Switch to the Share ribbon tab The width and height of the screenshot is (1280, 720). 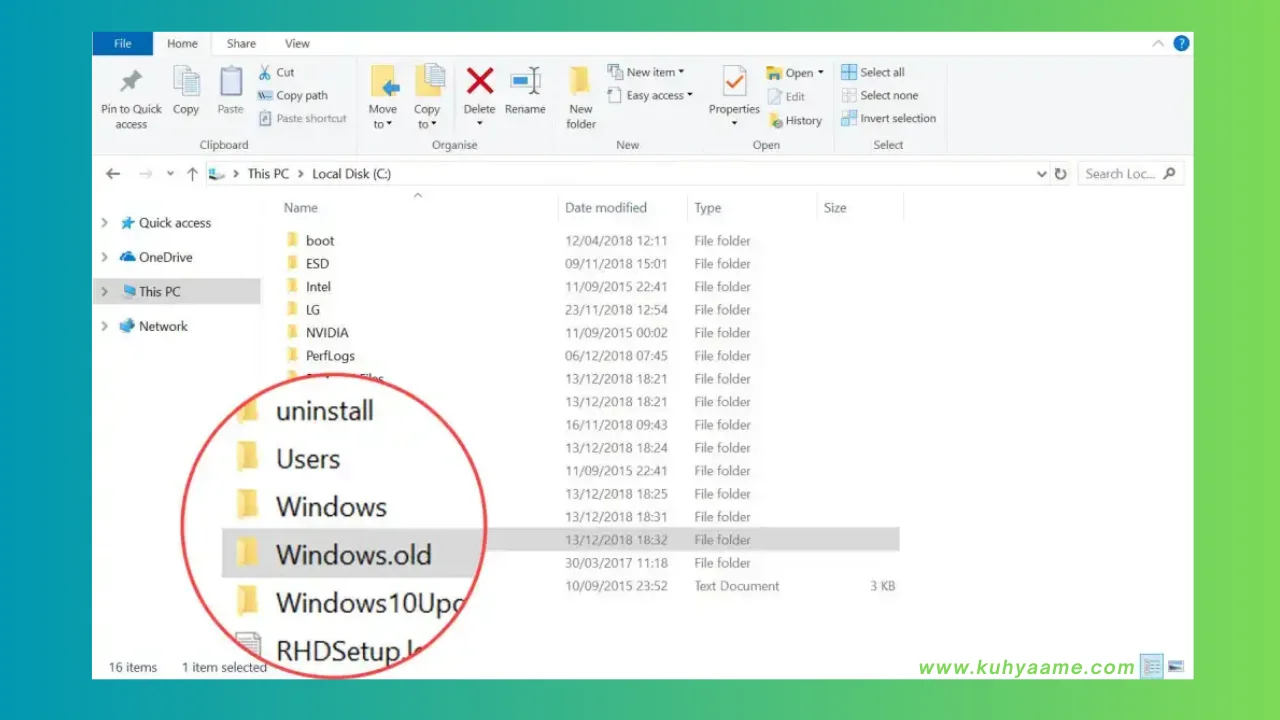click(241, 43)
